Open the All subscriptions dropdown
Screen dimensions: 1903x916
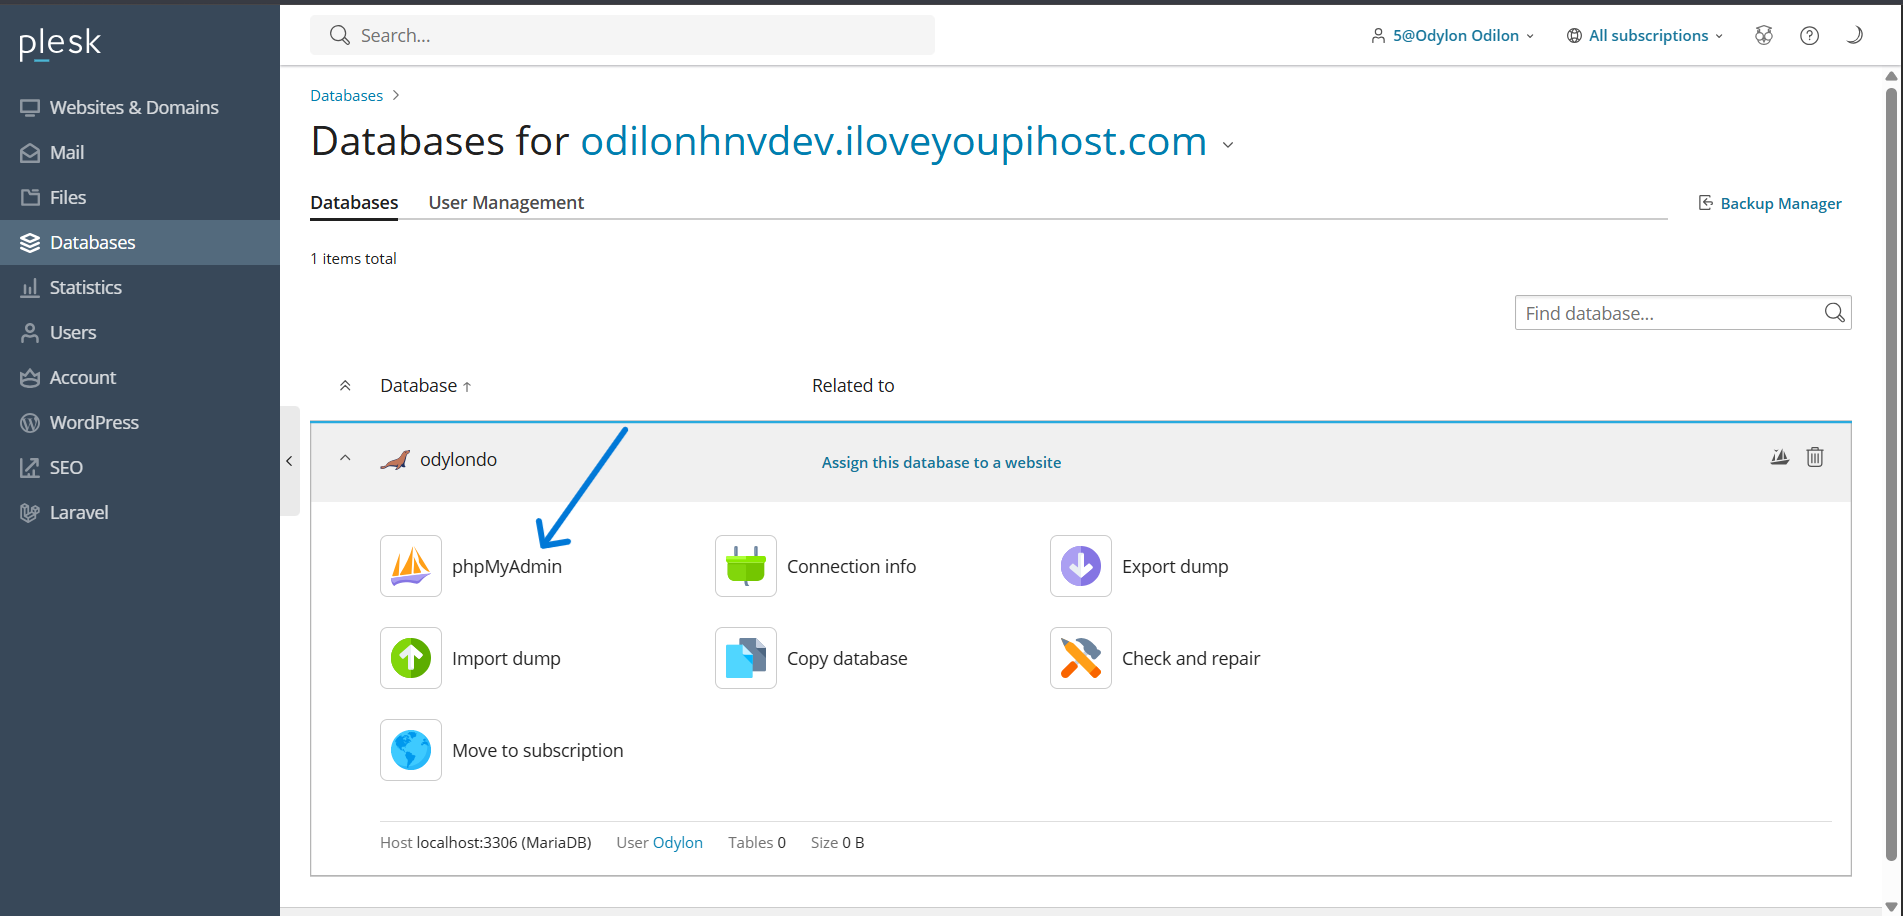1645,36
